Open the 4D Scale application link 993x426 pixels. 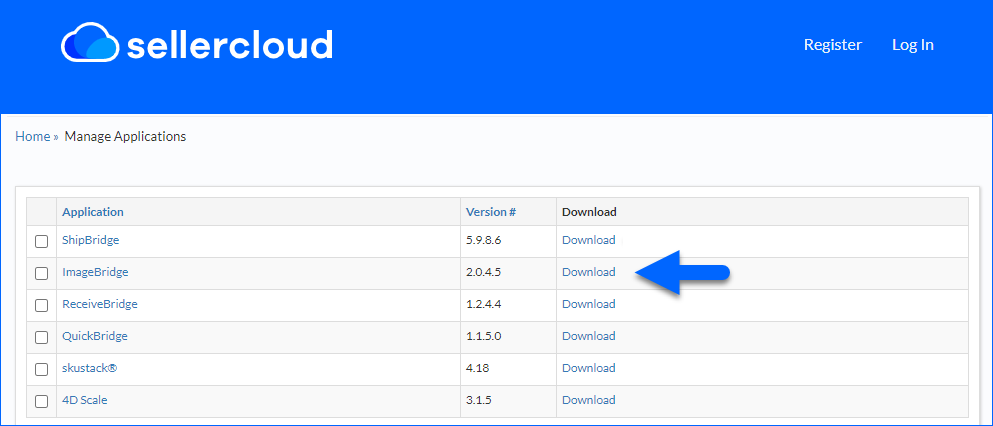84,400
